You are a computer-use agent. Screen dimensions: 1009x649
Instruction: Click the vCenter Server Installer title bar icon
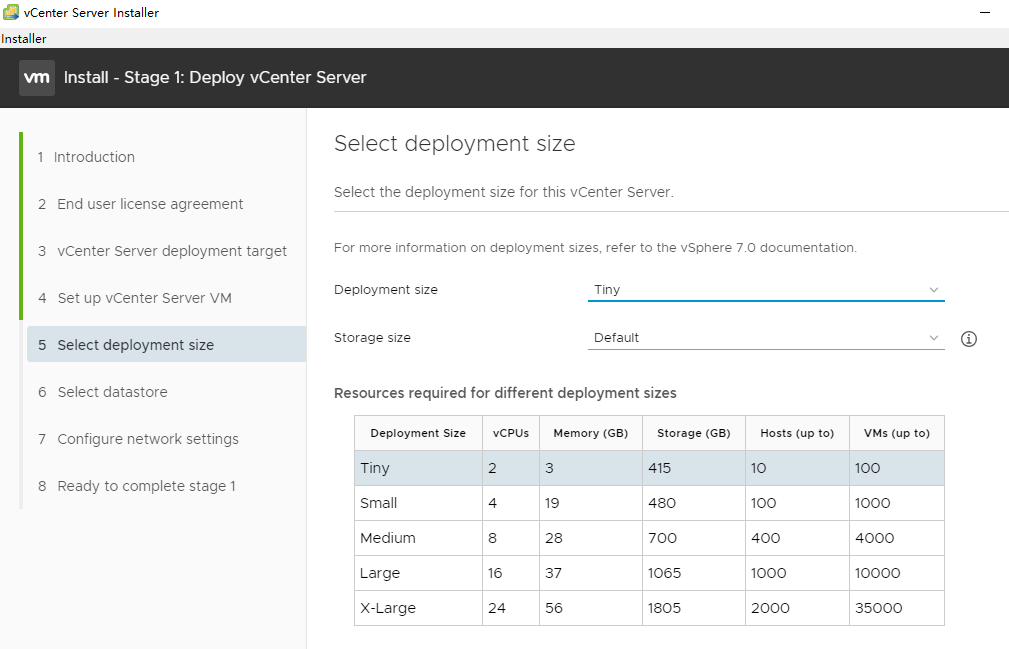(x=11, y=12)
